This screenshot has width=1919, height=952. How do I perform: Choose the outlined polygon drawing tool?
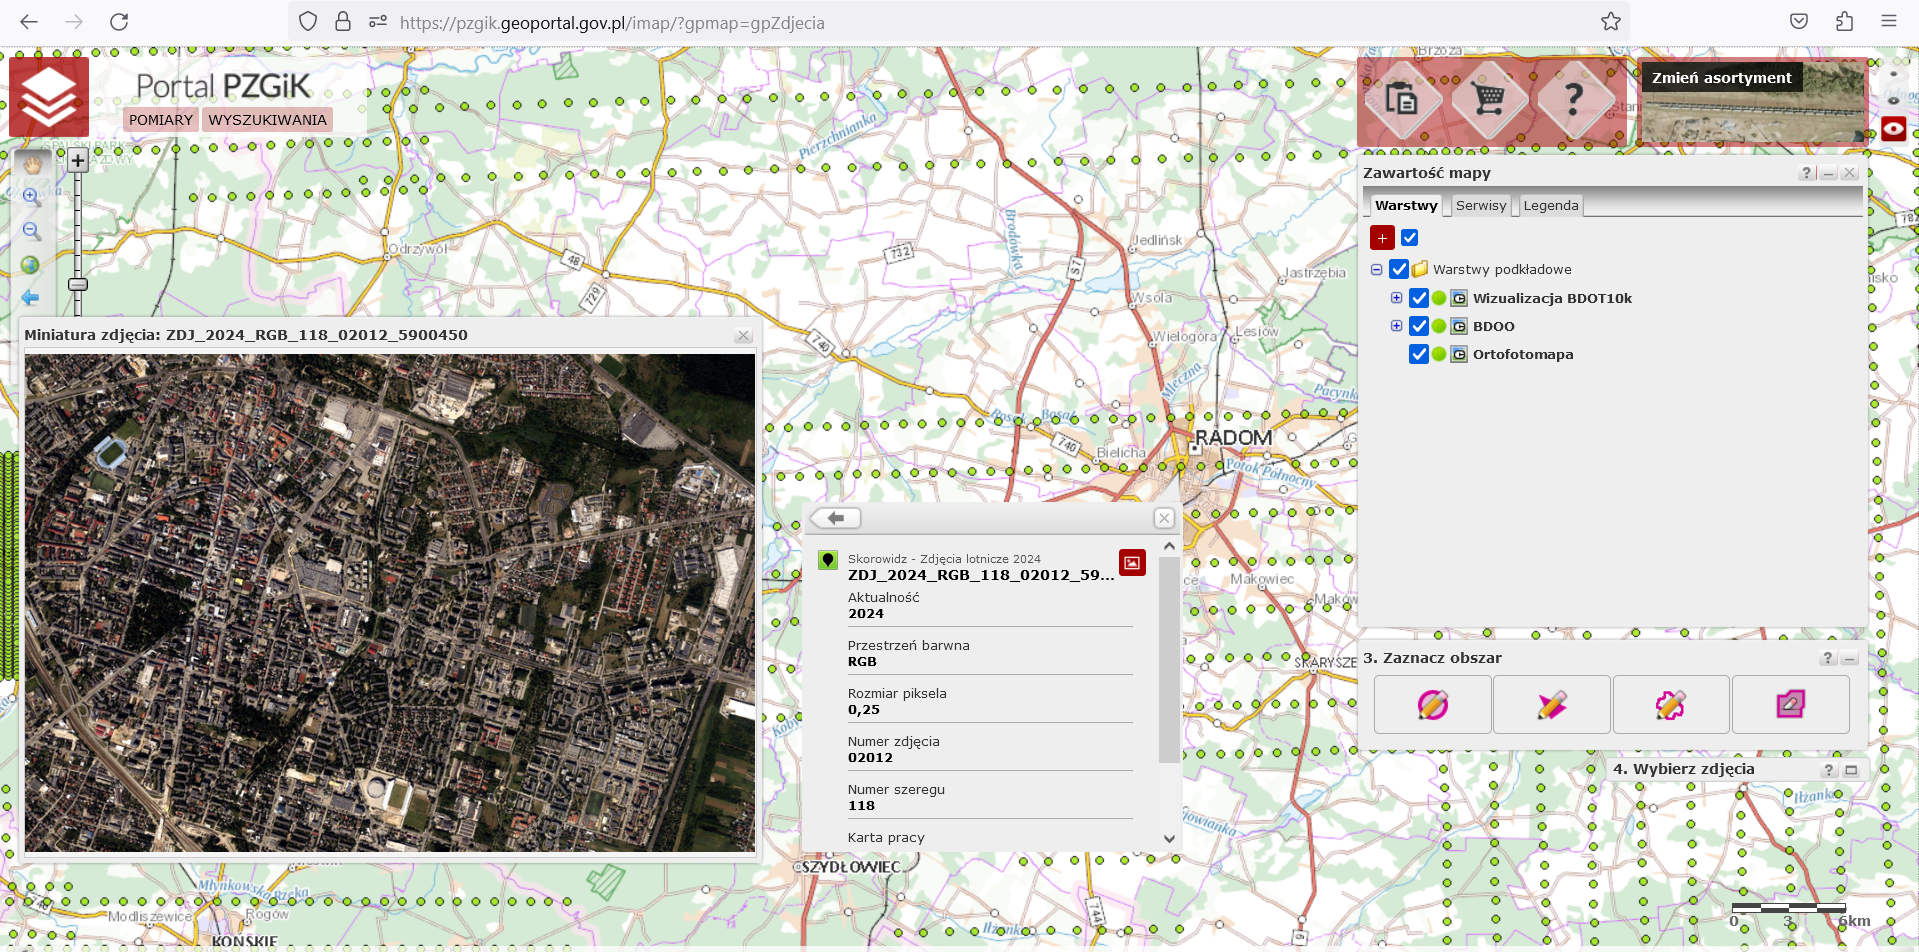pos(1670,705)
